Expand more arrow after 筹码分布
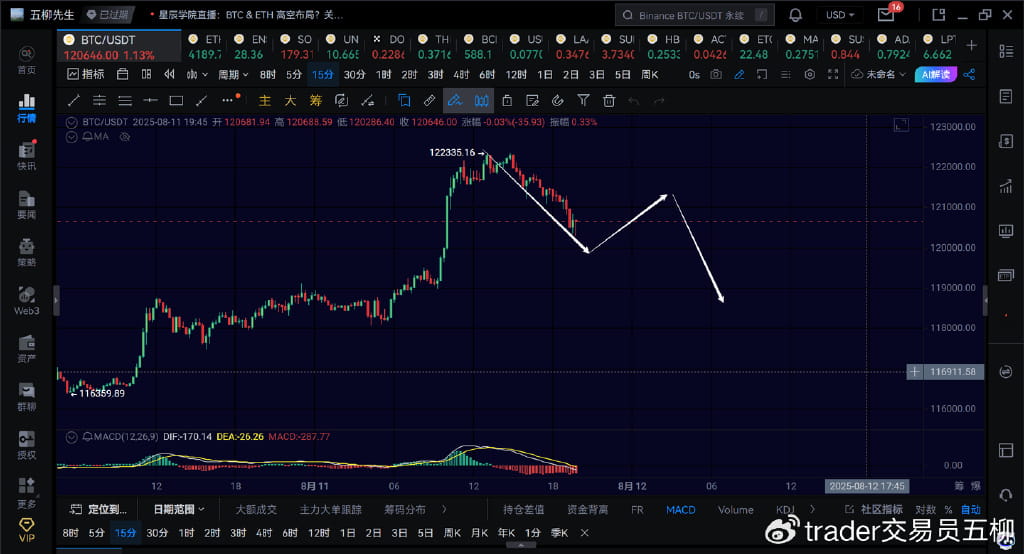1024x554 pixels. click(x=444, y=509)
